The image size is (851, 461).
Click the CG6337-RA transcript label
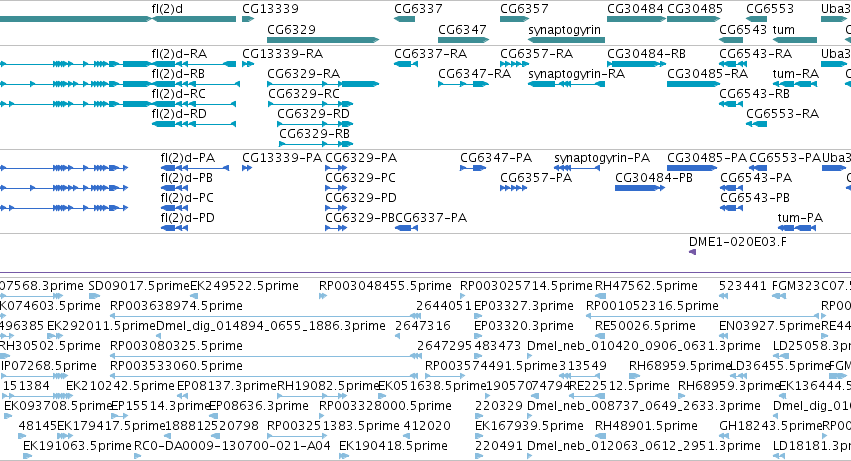pos(430,54)
